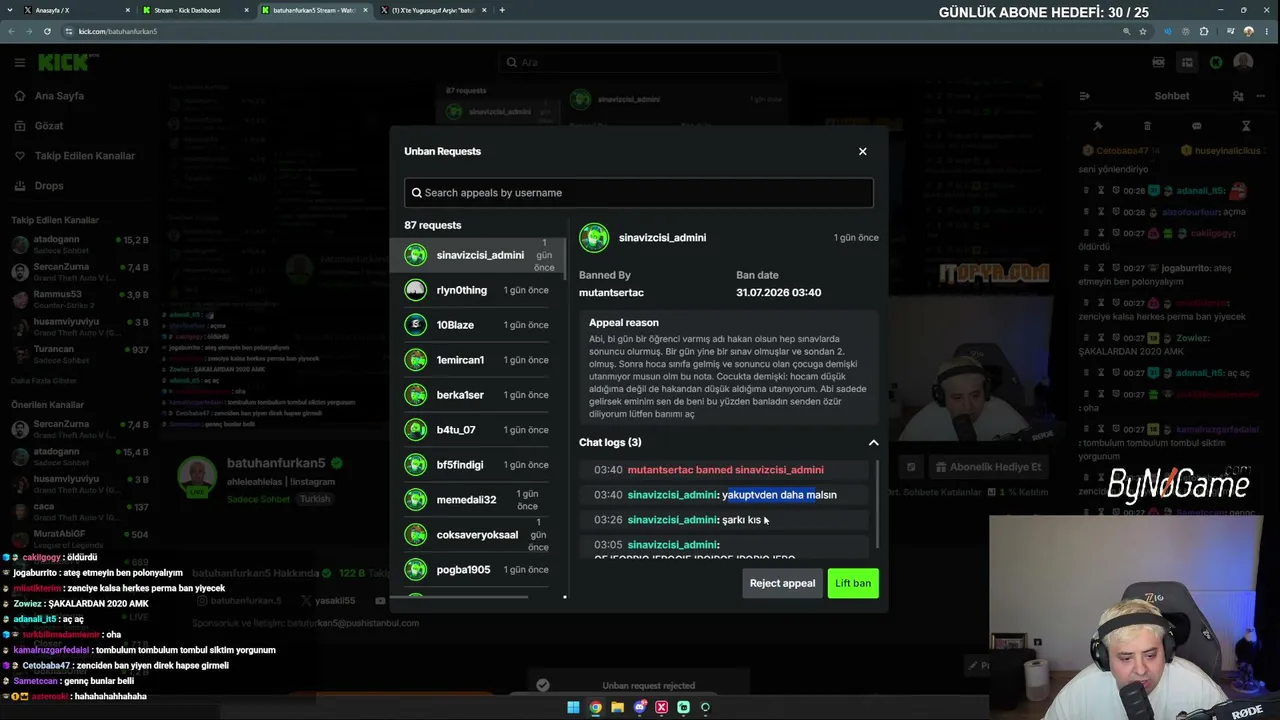The image size is (1280, 720).
Task: Click the Lift ban button
Action: coord(853,583)
